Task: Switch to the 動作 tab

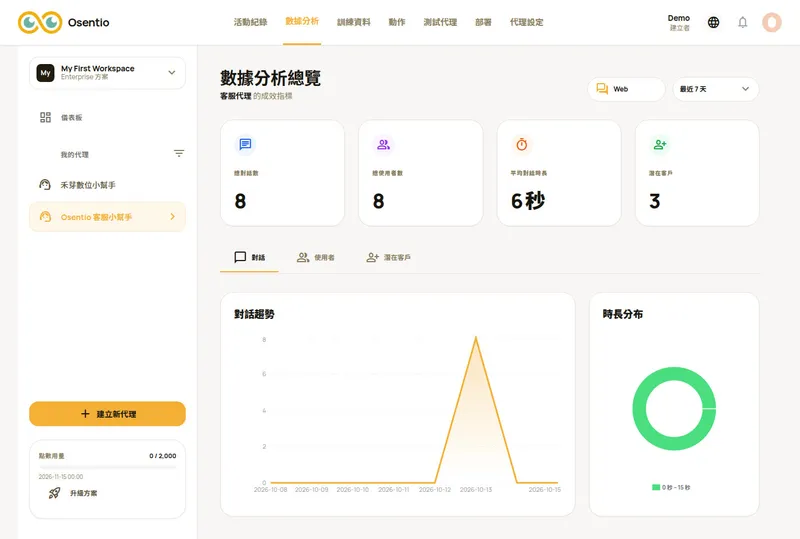Action: pyautogui.click(x=397, y=22)
